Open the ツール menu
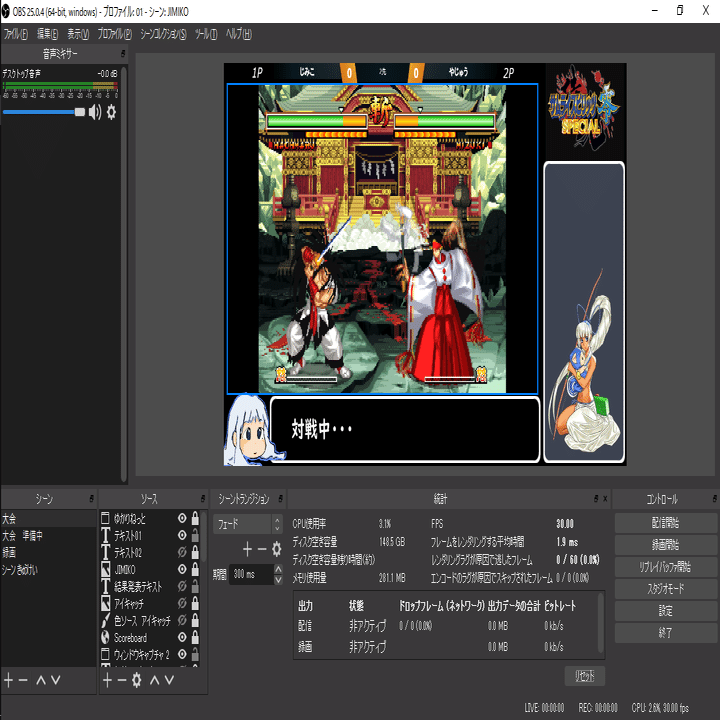This screenshot has width=720, height=720. [x=206, y=34]
